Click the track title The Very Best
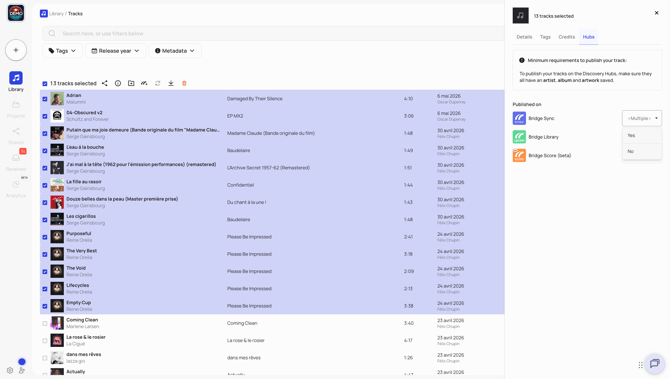Image resolution: width=670 pixels, height=379 pixels. tap(82, 251)
